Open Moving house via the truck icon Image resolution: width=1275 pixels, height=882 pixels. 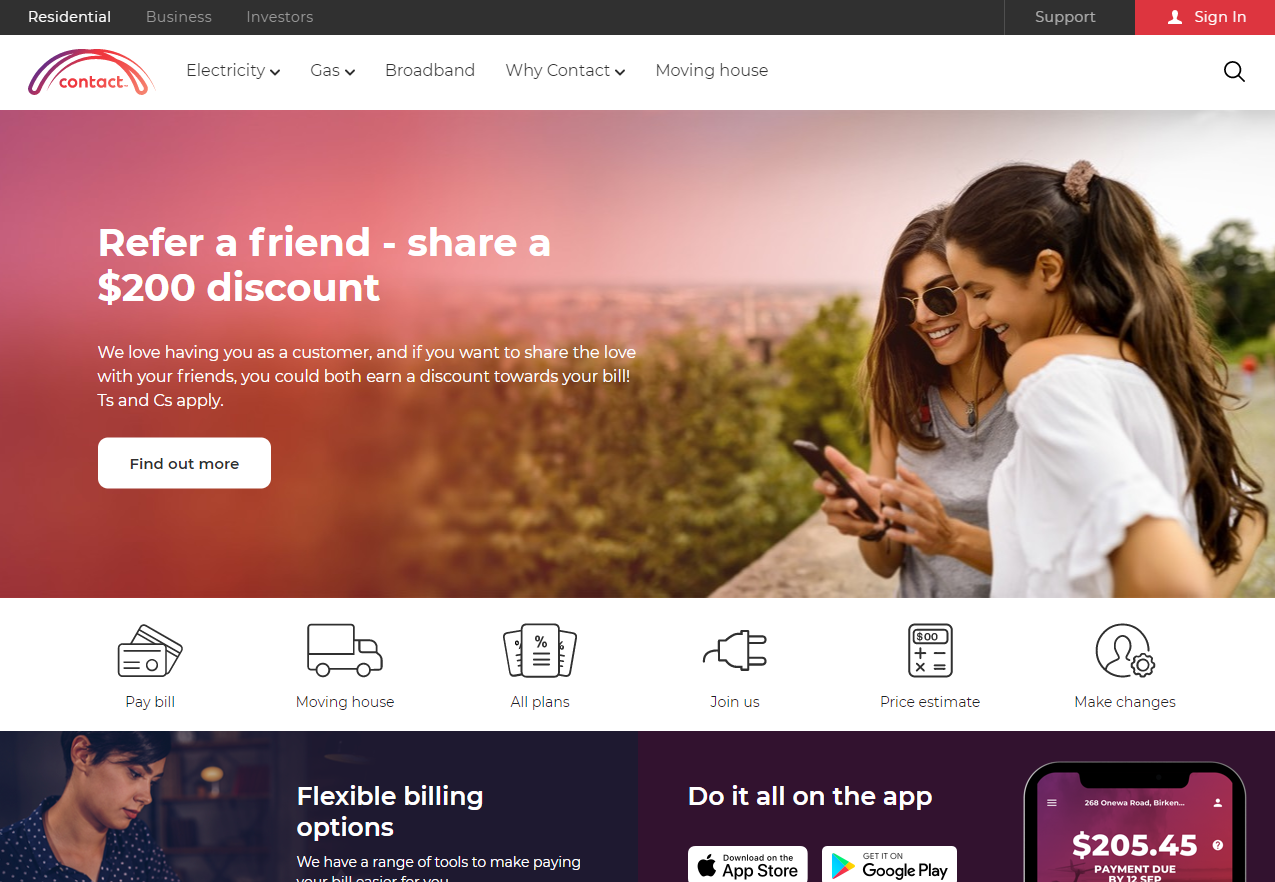point(345,651)
